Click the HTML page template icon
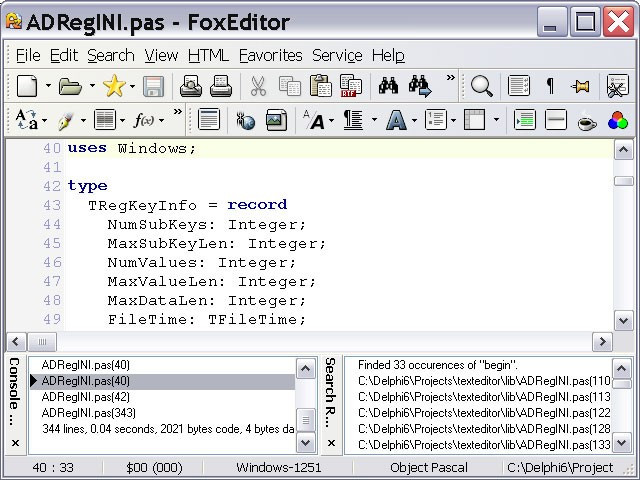The width and height of the screenshot is (640, 480). tap(209, 120)
